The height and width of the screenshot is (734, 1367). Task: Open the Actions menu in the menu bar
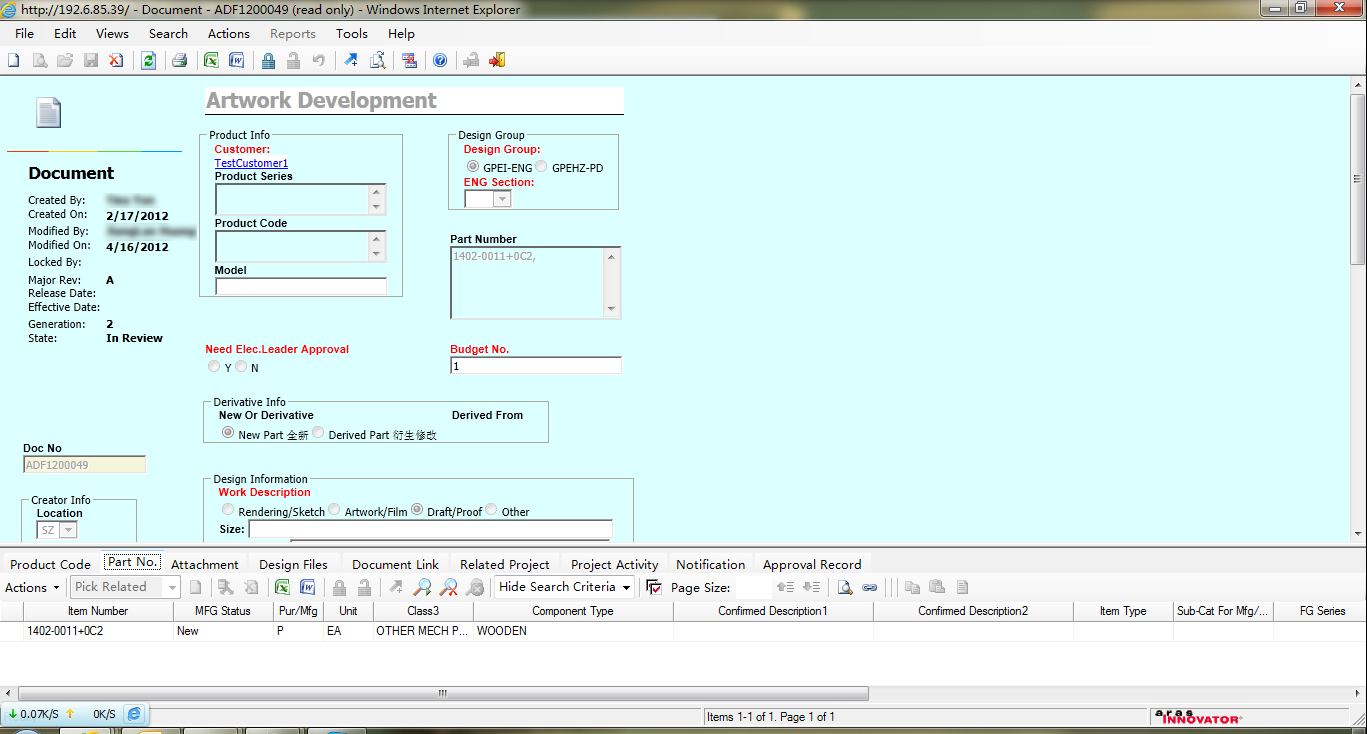pos(229,33)
